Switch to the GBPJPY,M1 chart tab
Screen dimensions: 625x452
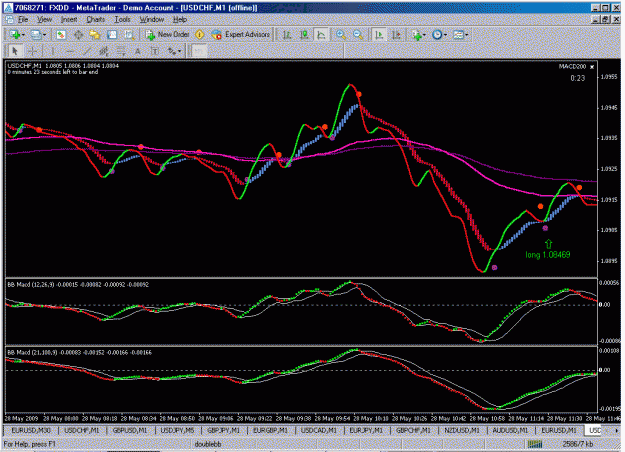224,430
